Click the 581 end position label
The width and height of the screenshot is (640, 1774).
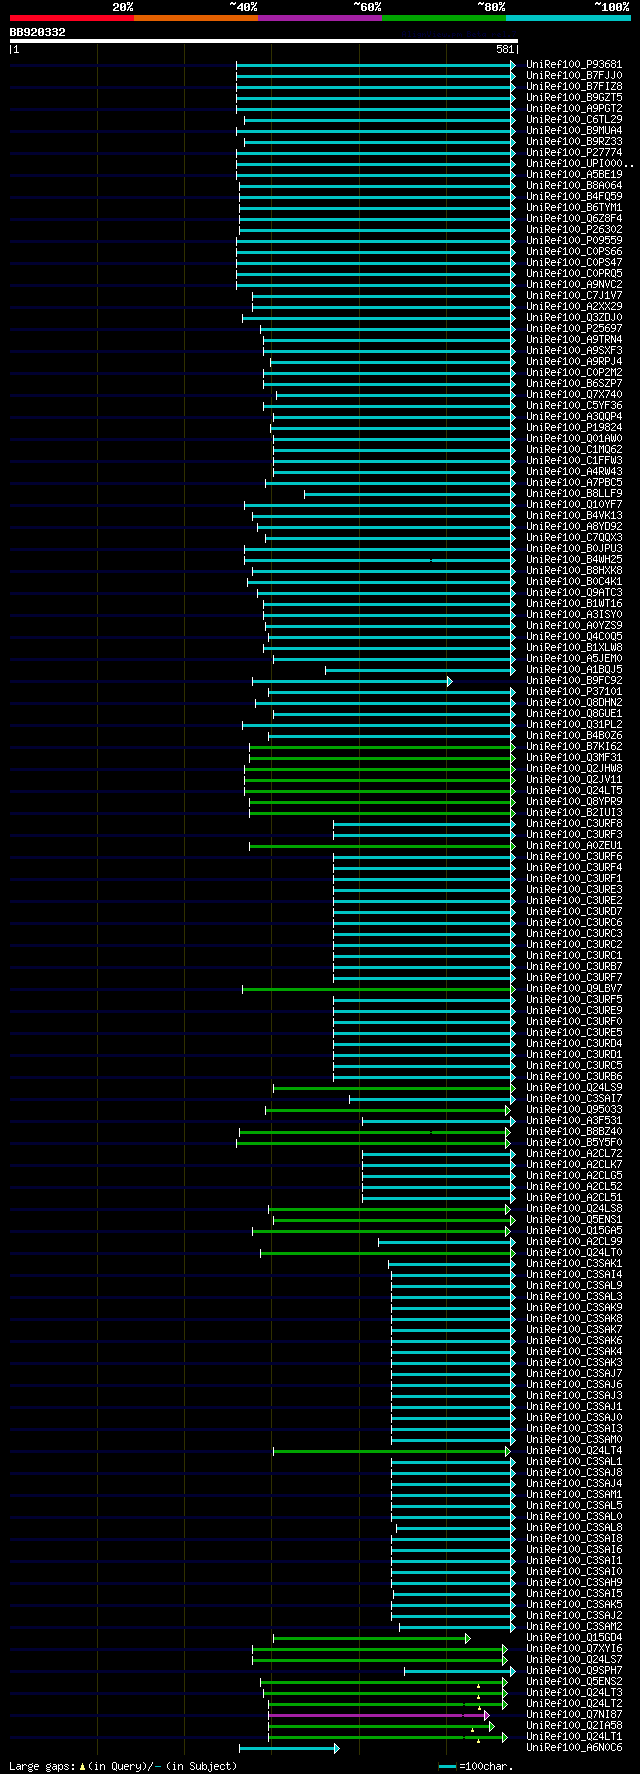[x=504, y=49]
